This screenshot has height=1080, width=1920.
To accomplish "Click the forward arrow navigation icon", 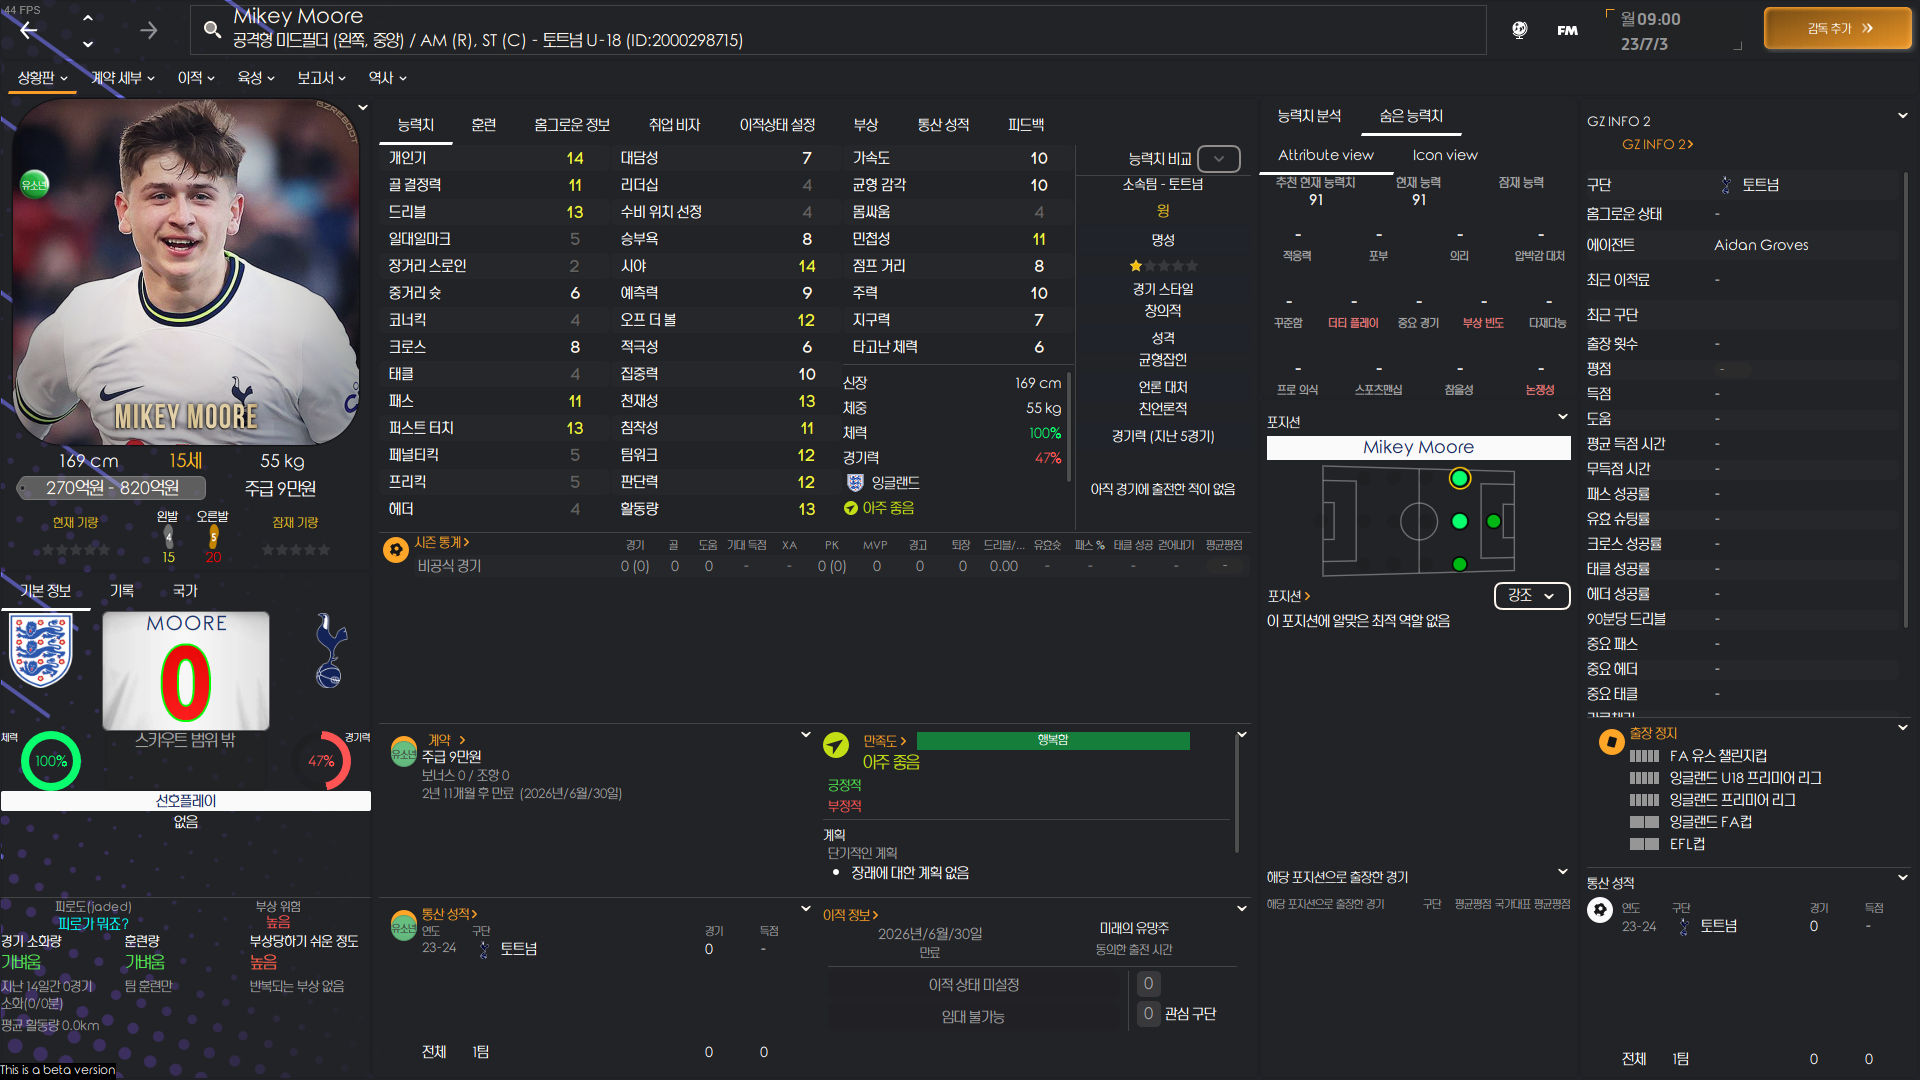I will 149,30.
